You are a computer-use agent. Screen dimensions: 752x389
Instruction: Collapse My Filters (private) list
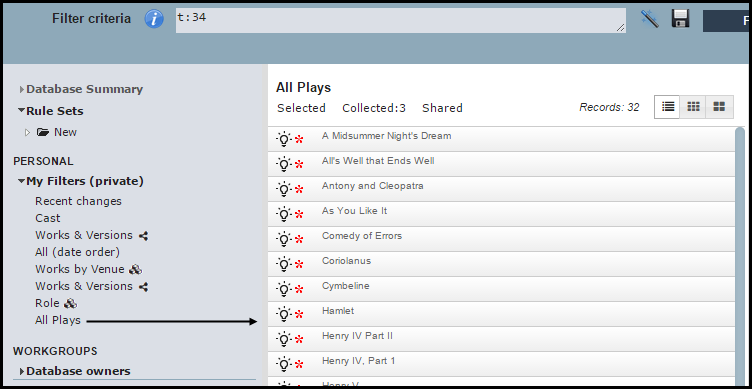click(21, 181)
